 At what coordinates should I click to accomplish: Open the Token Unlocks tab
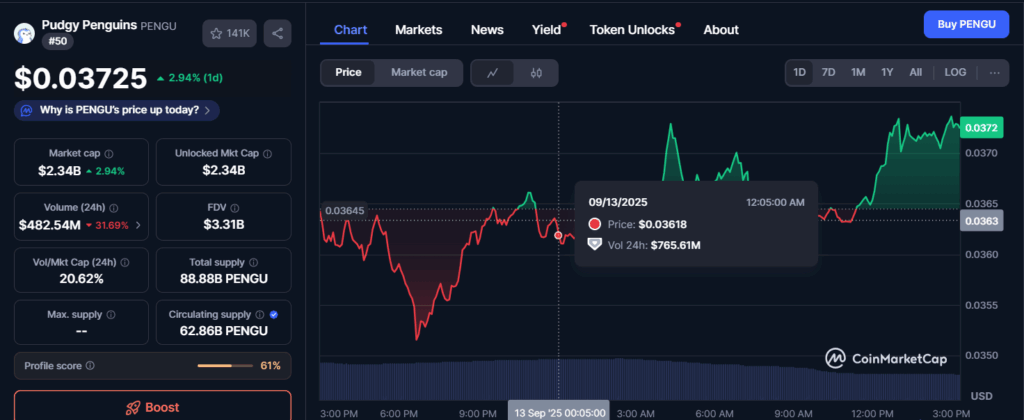[x=632, y=30]
